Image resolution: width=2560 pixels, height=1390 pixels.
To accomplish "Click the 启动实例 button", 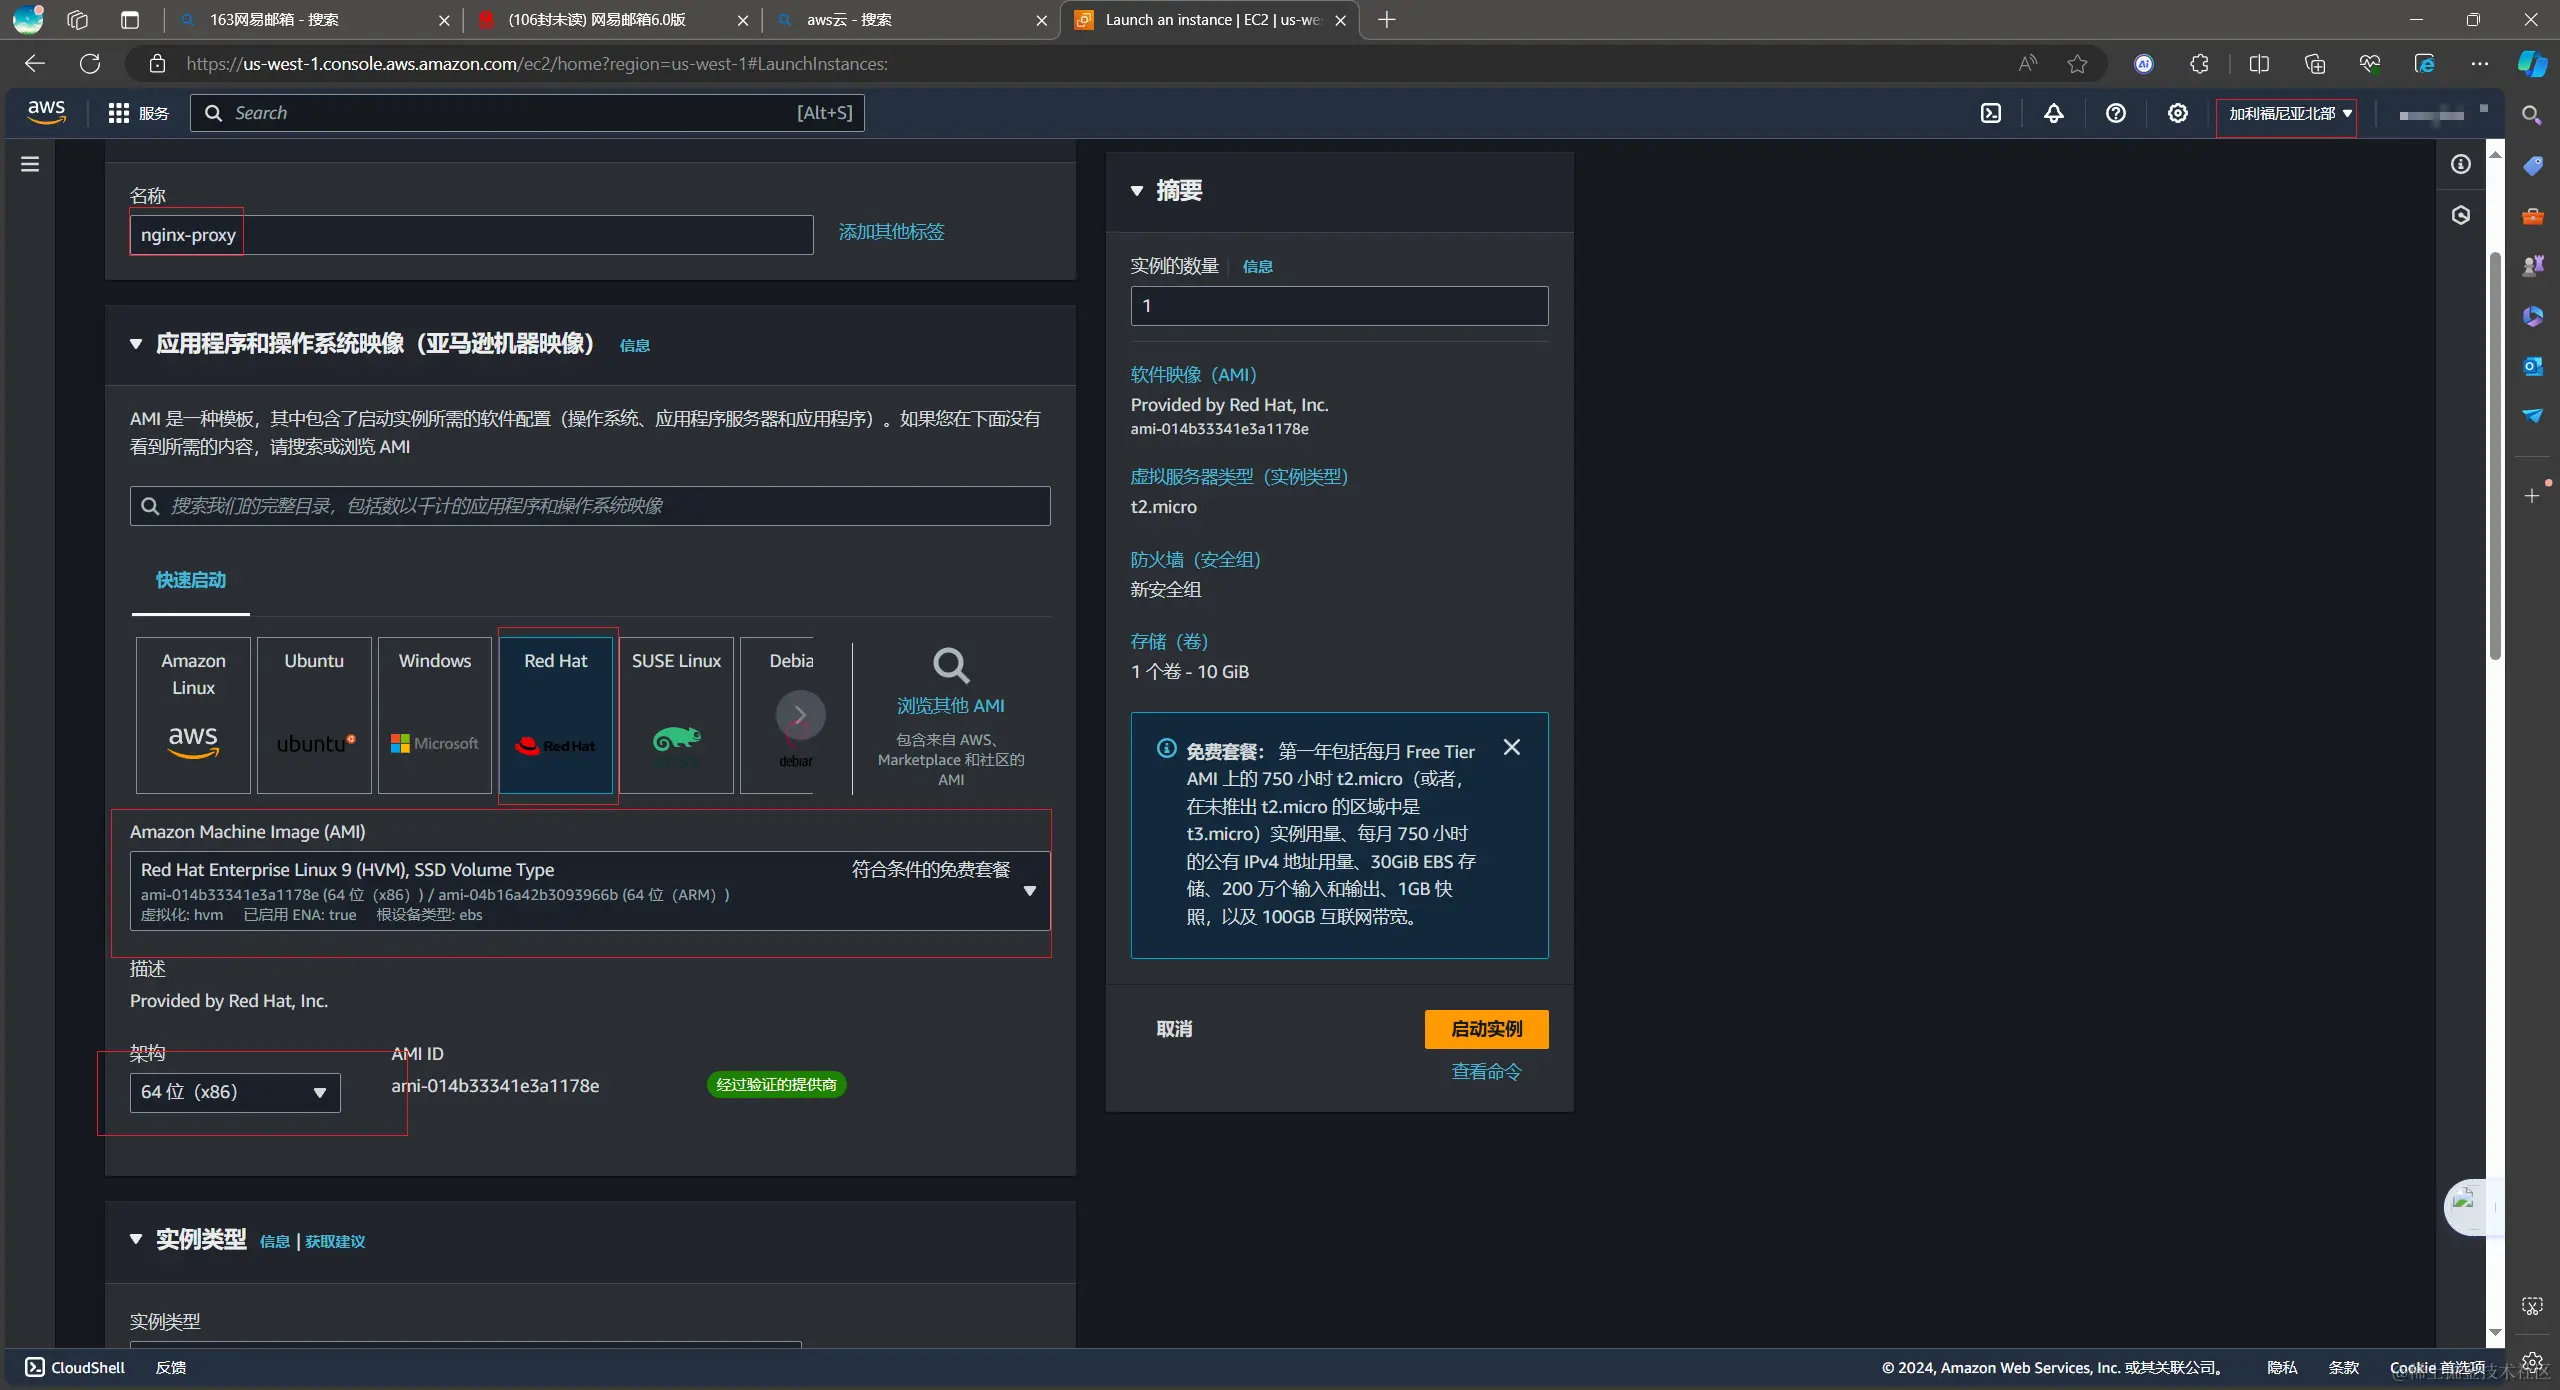I will coord(1486,1029).
